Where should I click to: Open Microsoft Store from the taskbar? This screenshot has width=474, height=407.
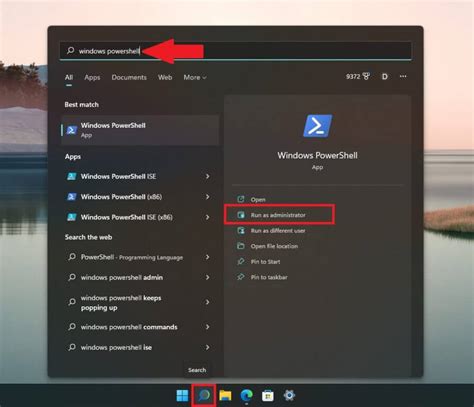[268, 395]
